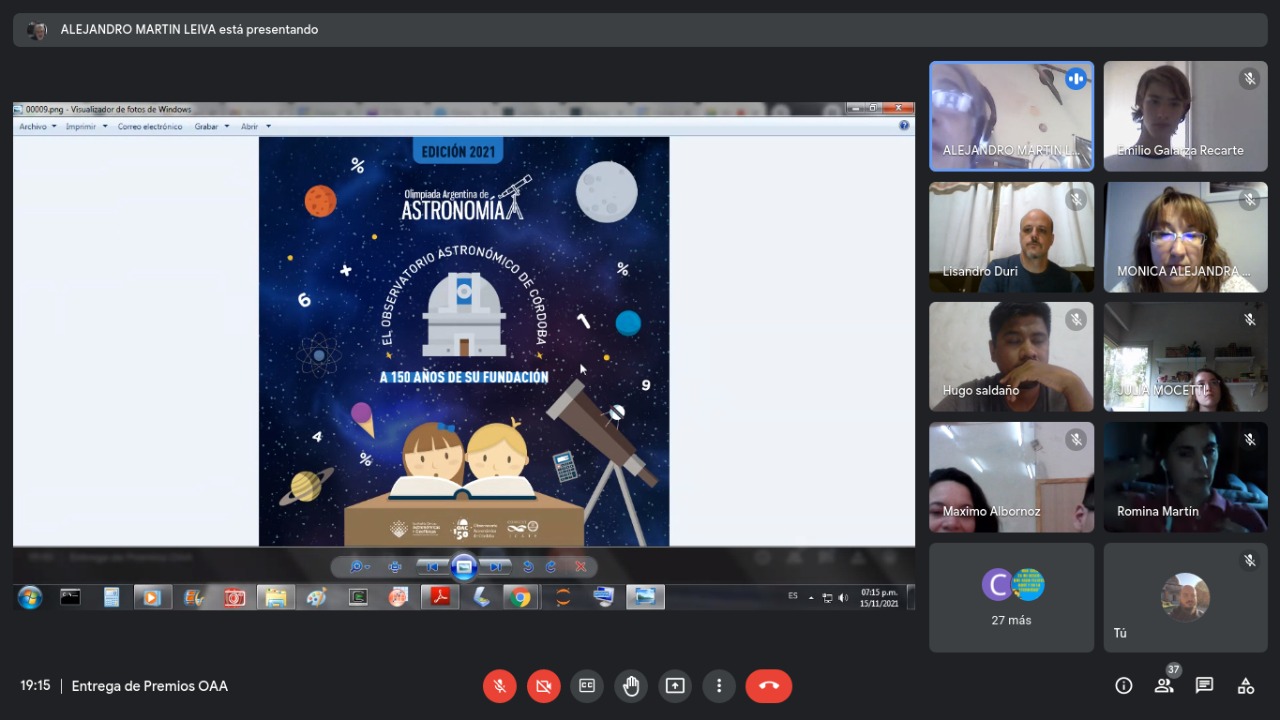Click the text document taskbar icon
Image resolution: width=1280 pixels, height=720 pixels.
pyautogui.click(x=111, y=598)
